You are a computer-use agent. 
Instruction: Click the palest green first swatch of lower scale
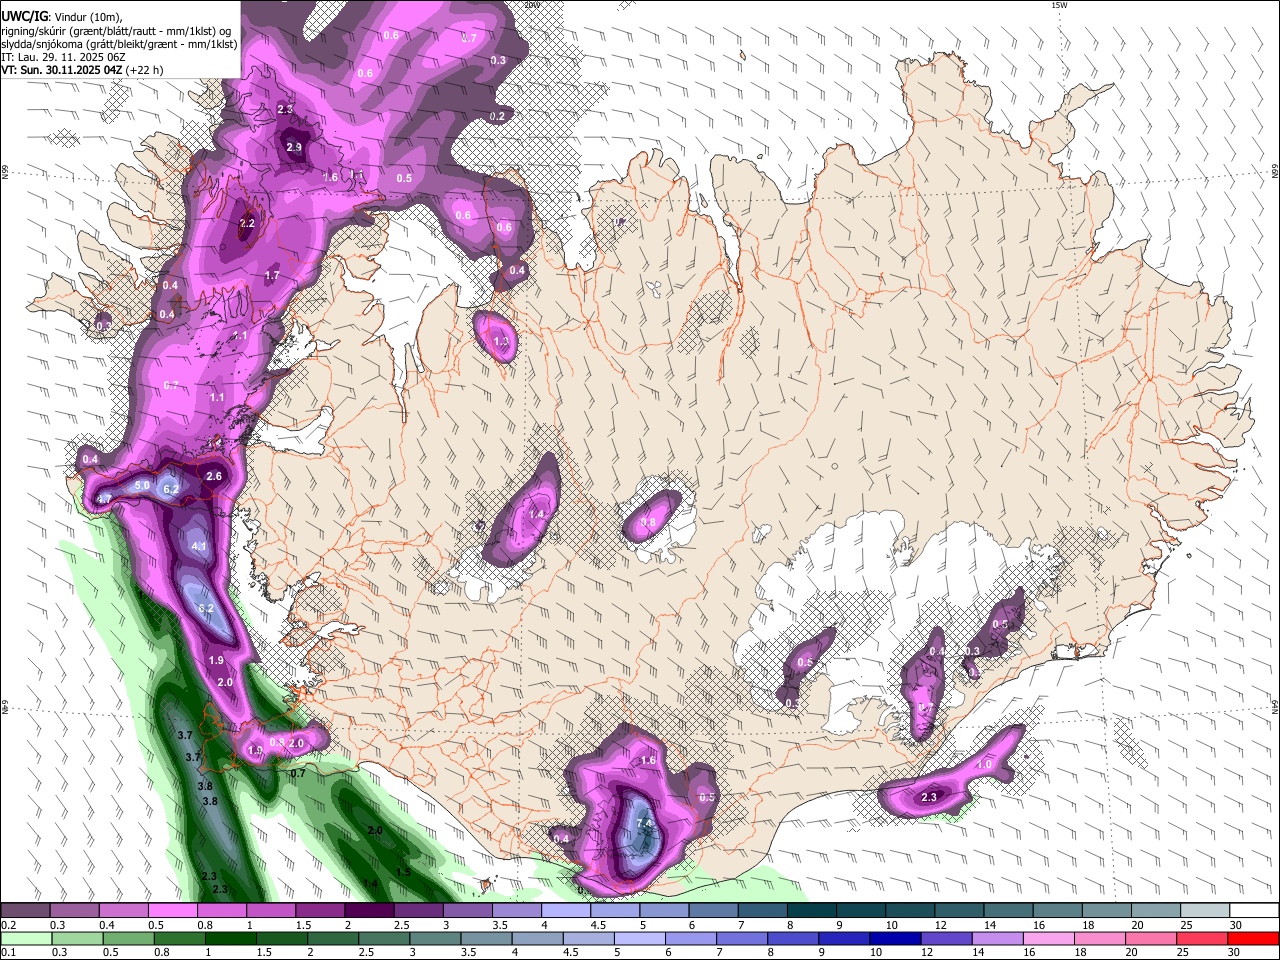(25, 938)
